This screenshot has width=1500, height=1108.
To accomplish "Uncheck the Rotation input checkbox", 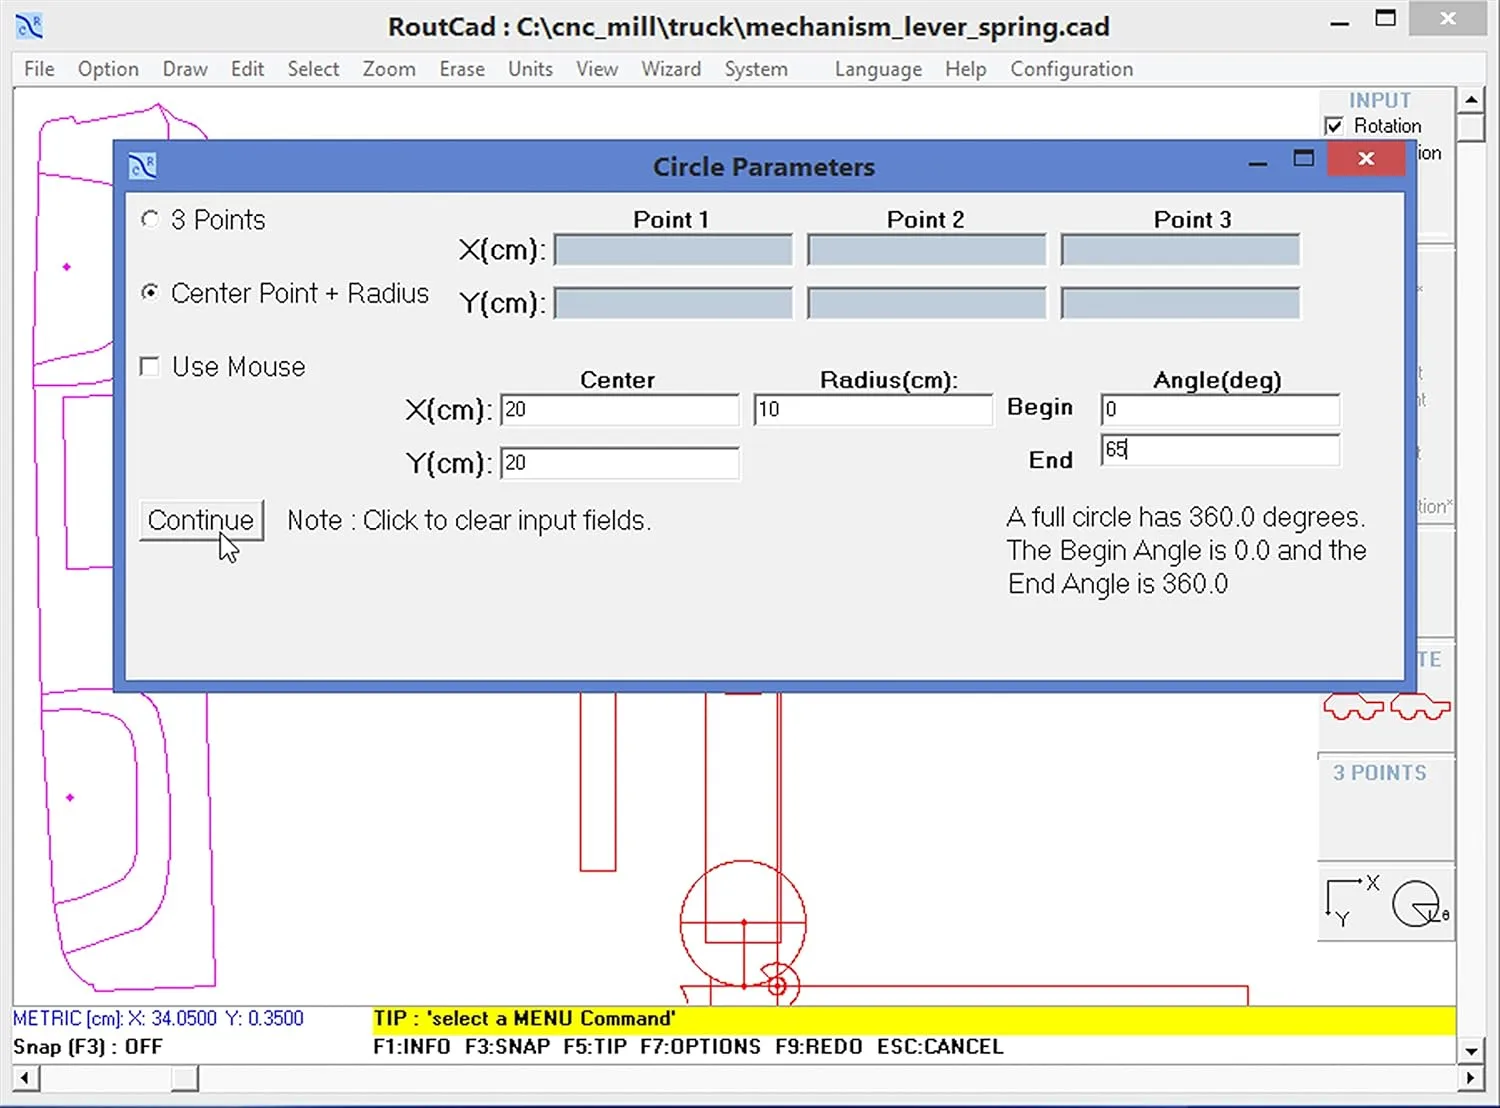I will point(1335,125).
